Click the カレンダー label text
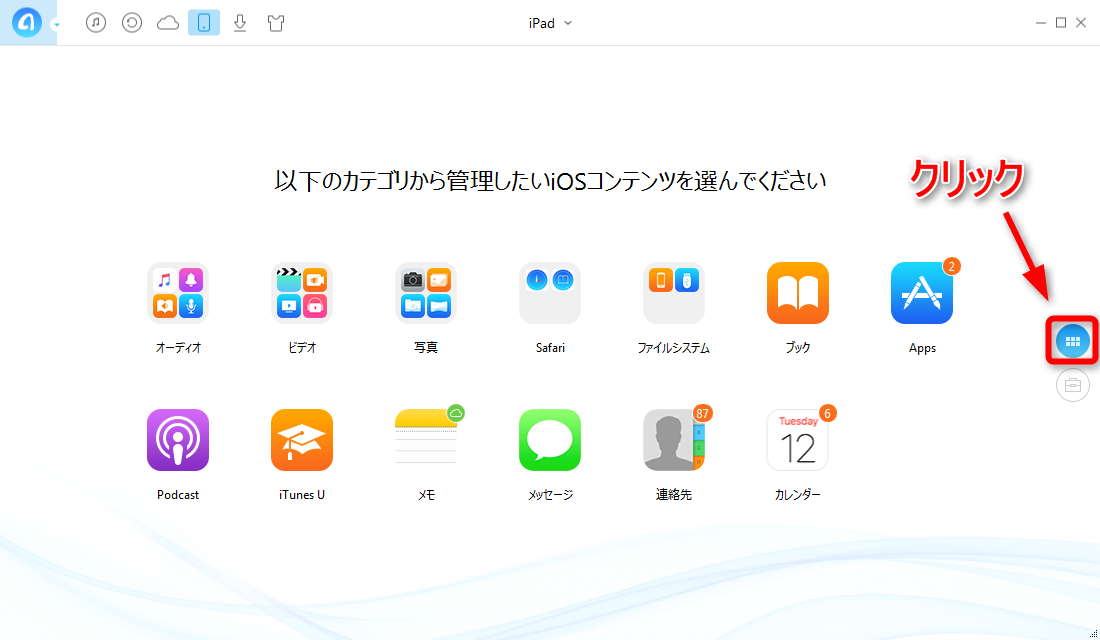 point(798,495)
